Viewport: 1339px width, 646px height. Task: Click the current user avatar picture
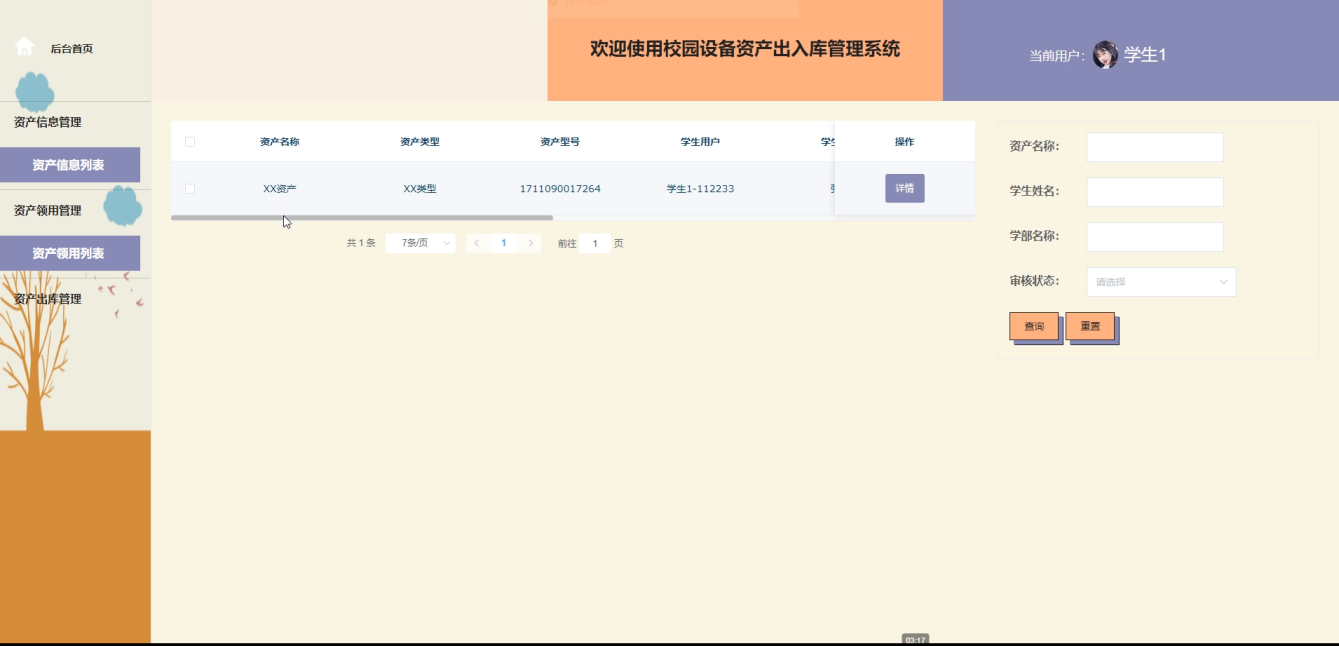coord(1105,55)
